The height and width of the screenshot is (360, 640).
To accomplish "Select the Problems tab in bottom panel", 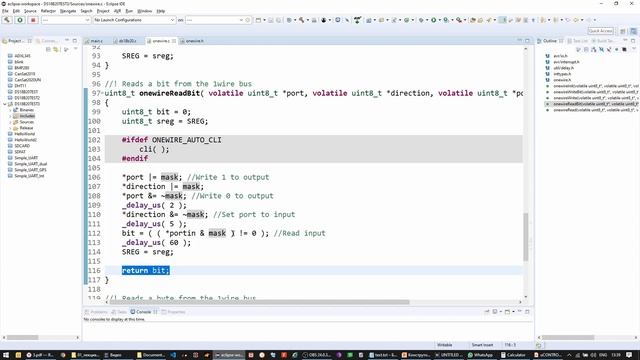I will (96, 312).
